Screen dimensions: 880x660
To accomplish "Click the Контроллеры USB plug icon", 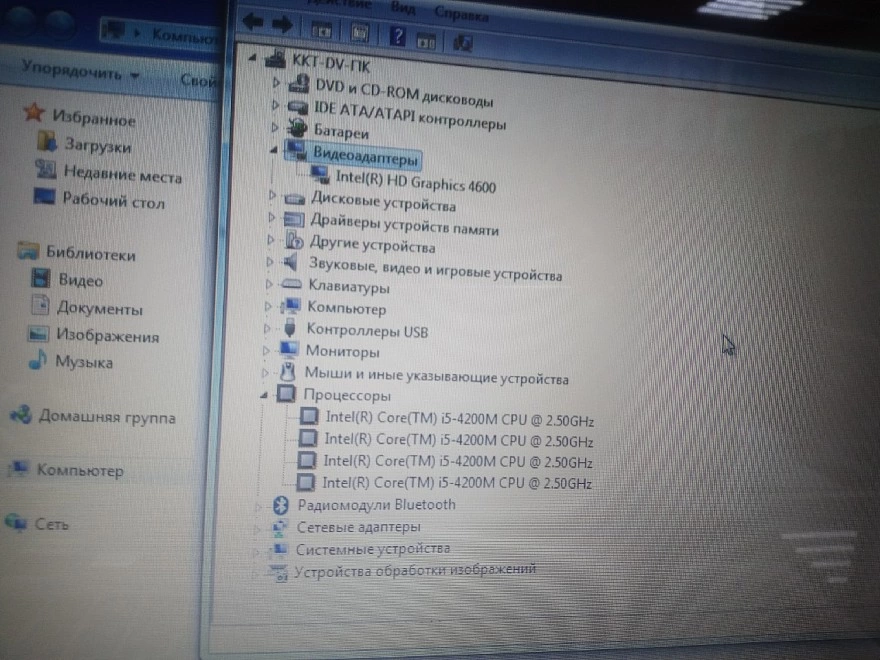I will click(x=290, y=327).
